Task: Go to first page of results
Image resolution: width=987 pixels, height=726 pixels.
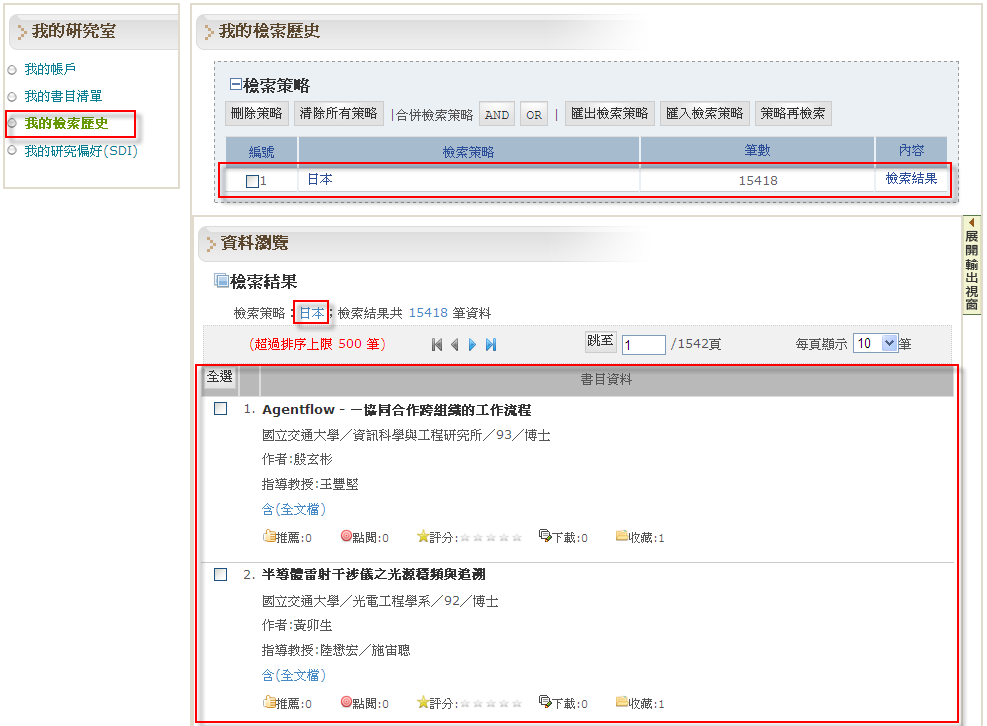Action: (x=437, y=345)
